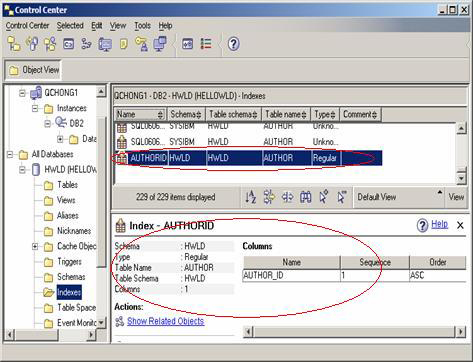Launch the Configuration Assistant icon
Viewport: 473px width, 362px height.
click(x=160, y=44)
